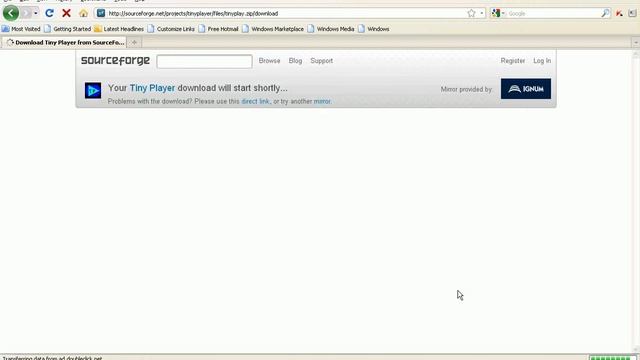Click the Log In link

pos(542,61)
